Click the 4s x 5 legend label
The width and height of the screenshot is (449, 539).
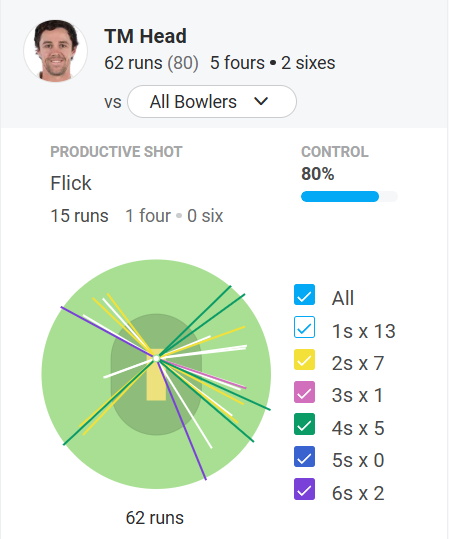(x=358, y=428)
